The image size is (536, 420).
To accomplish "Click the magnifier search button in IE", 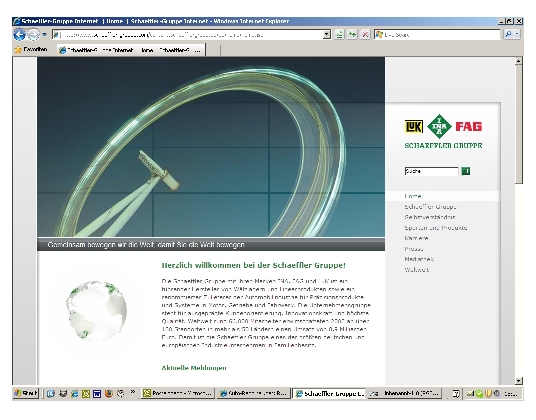I will pyautogui.click(x=508, y=34).
